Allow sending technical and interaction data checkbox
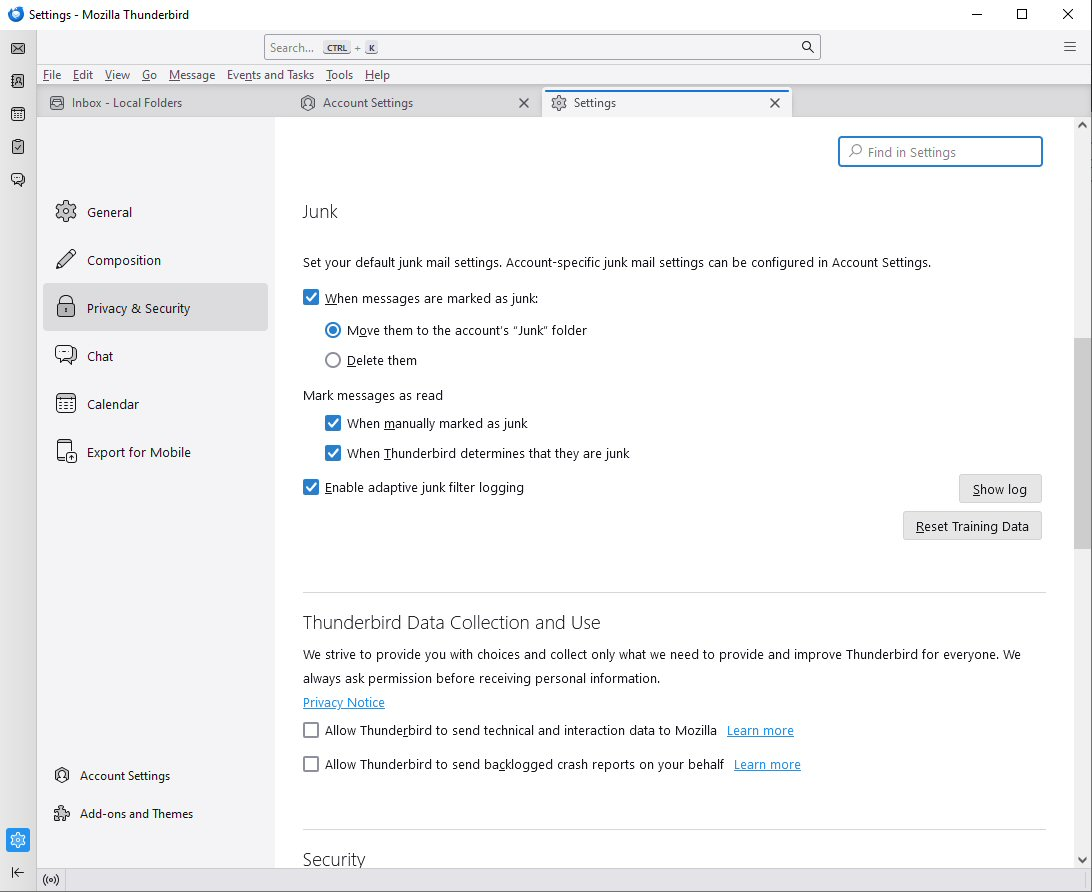This screenshot has width=1092, height=892. click(311, 730)
